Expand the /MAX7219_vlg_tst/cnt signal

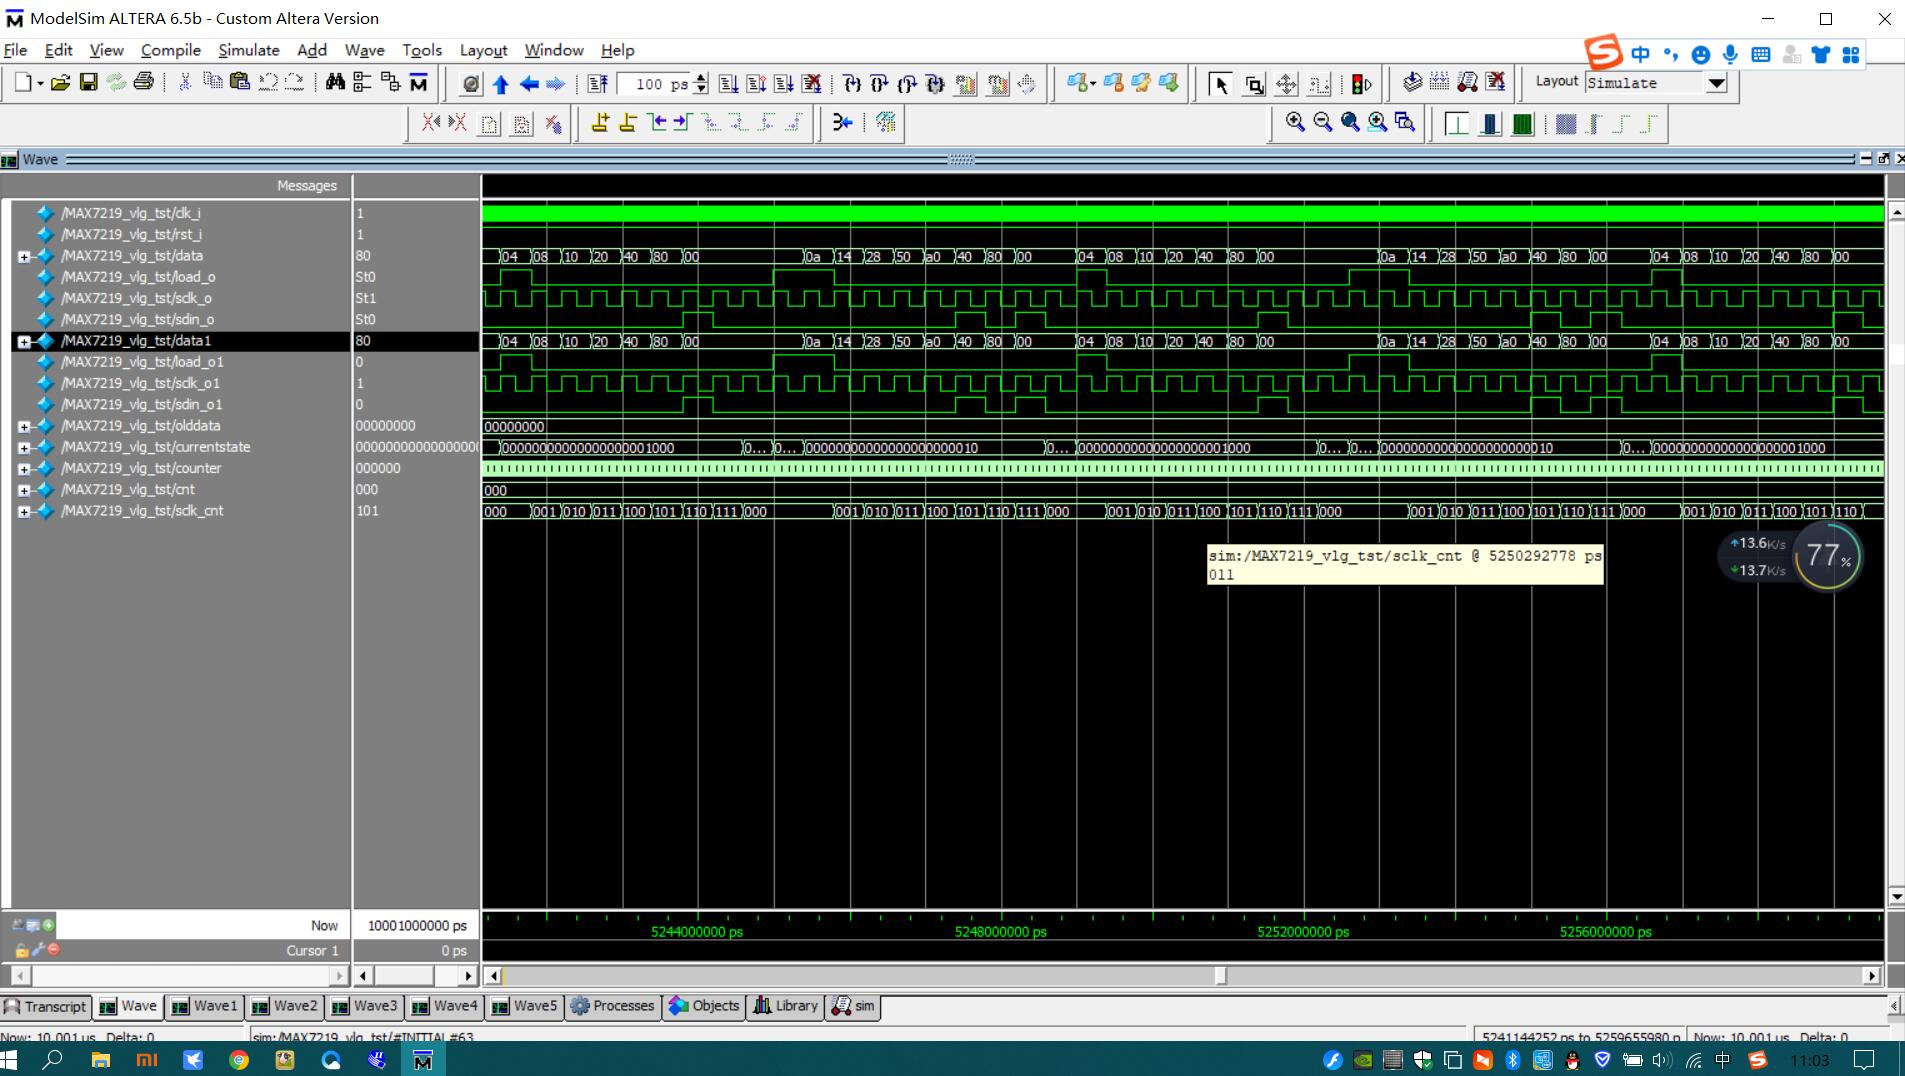[24, 490]
